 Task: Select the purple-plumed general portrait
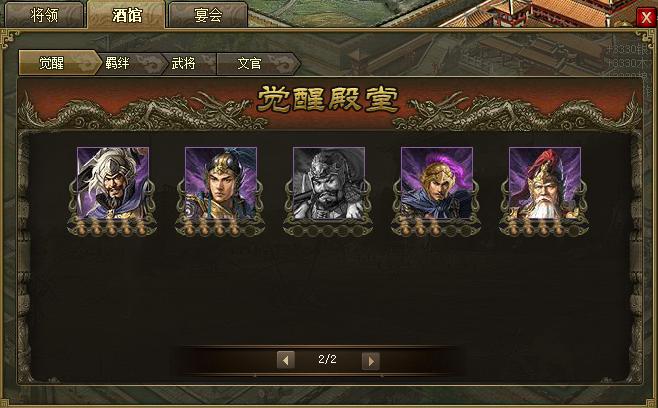[x=437, y=183]
